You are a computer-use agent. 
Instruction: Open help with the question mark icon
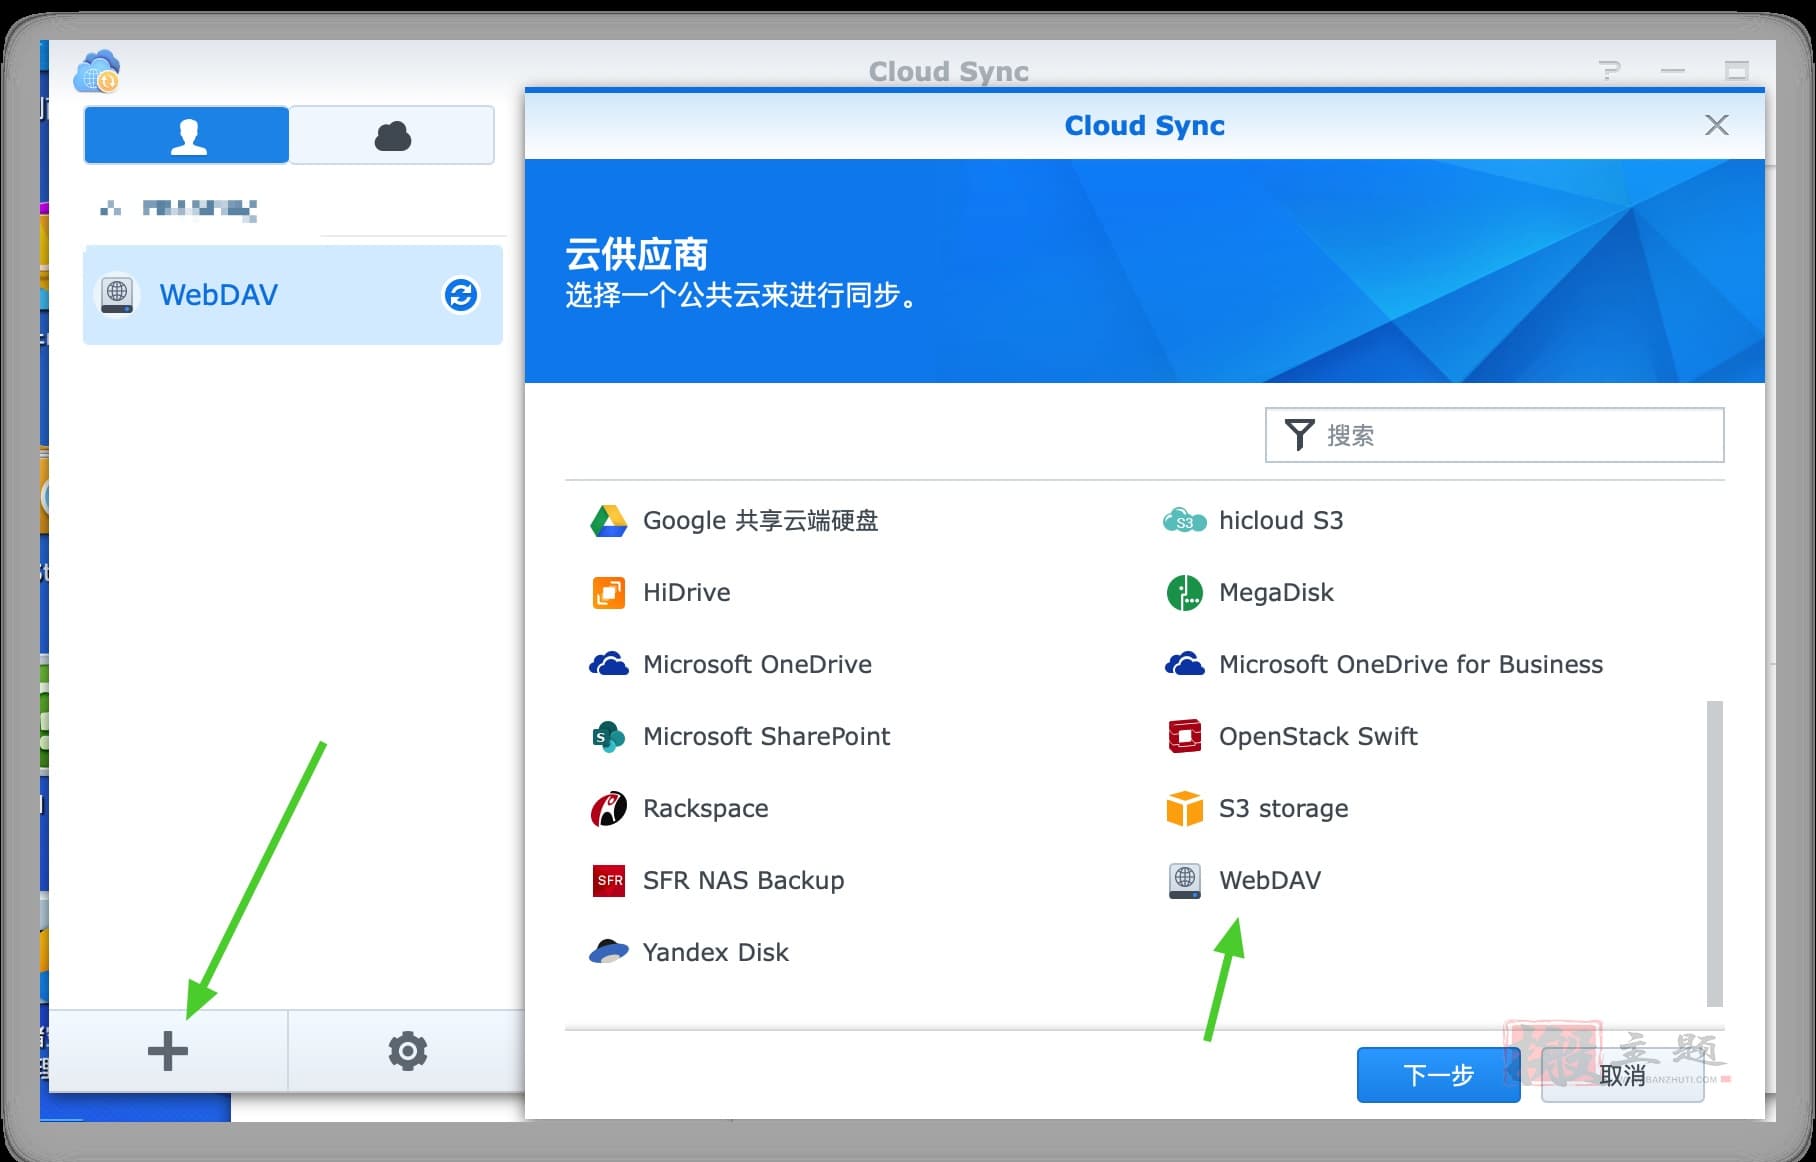click(1609, 70)
